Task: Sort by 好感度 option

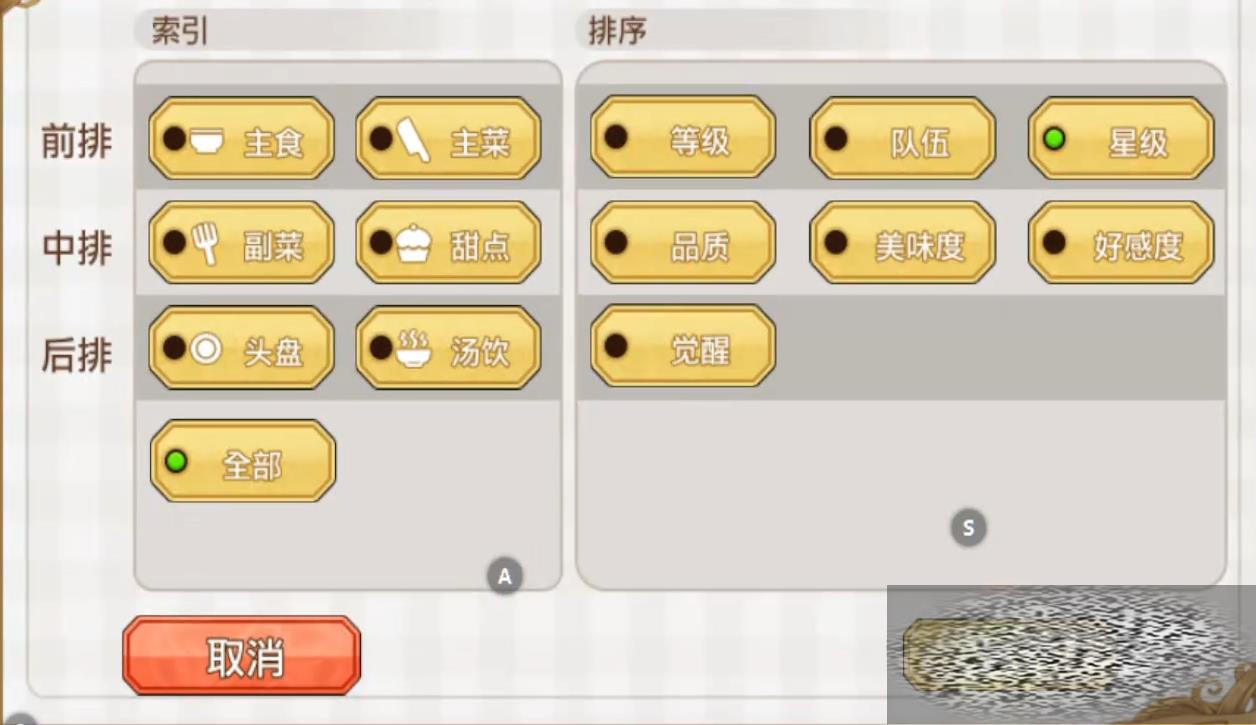Action: pyautogui.click(x=1121, y=243)
